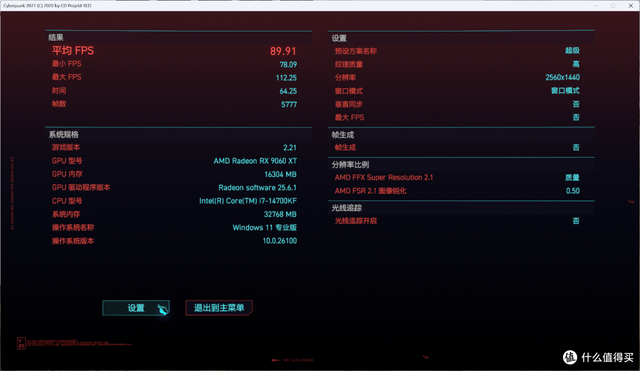Click the 预设方案名称 超级 value
640x371 pixels.
pos(572,51)
